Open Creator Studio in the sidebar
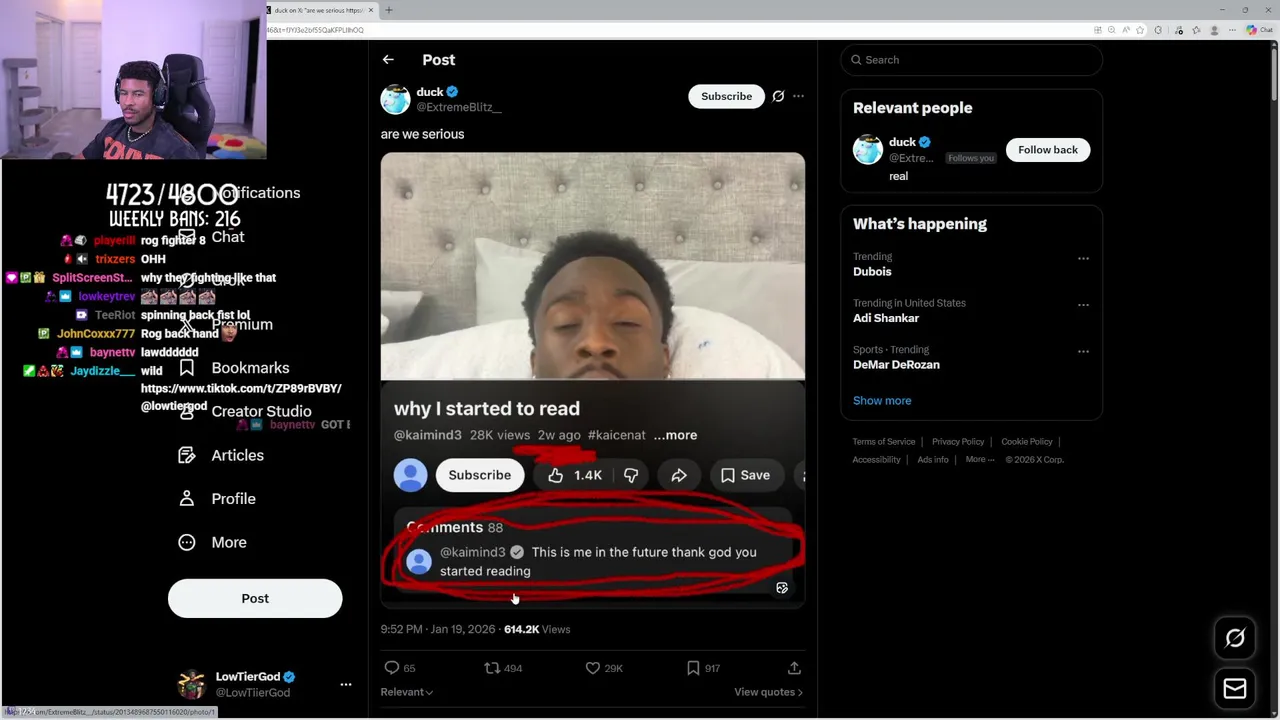The height and width of the screenshot is (720, 1280). click(x=244, y=411)
